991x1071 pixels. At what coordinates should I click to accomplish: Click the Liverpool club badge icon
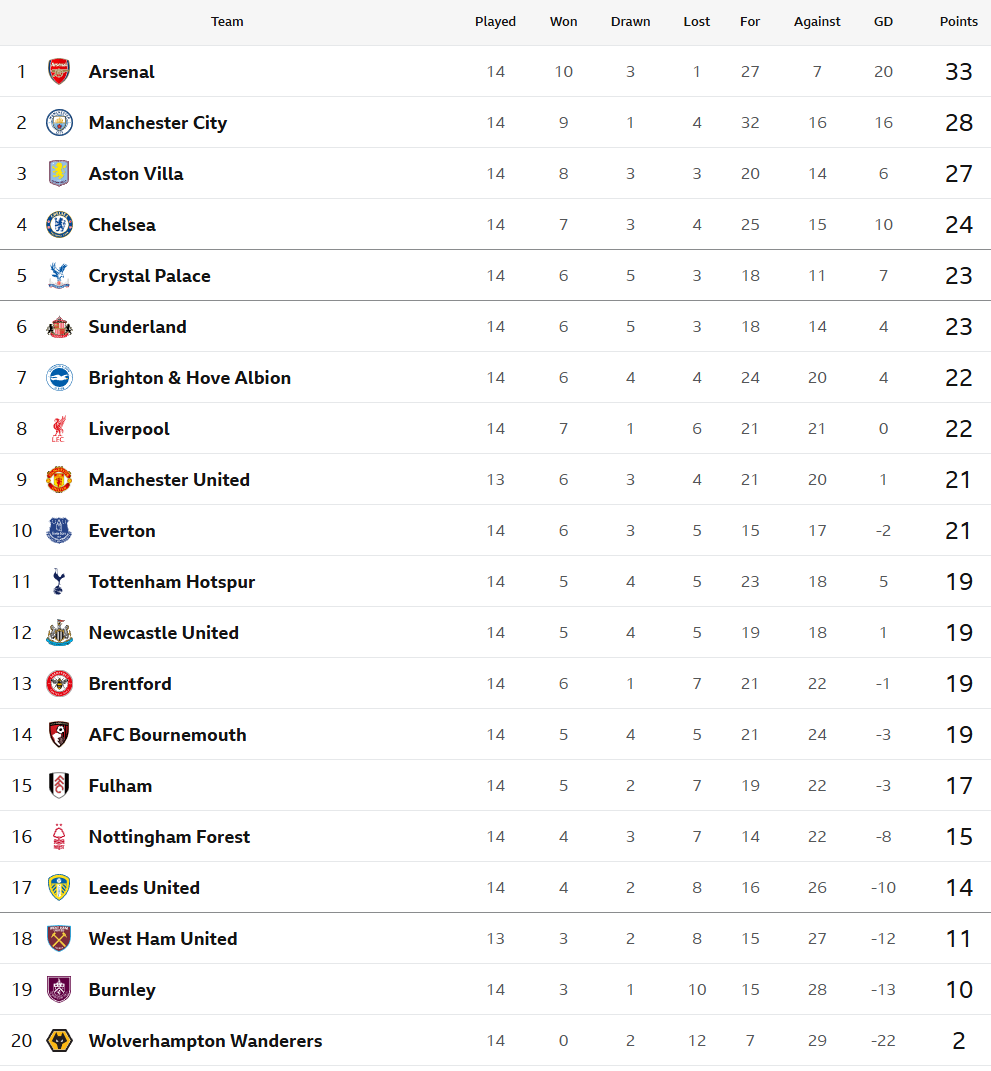coord(59,429)
